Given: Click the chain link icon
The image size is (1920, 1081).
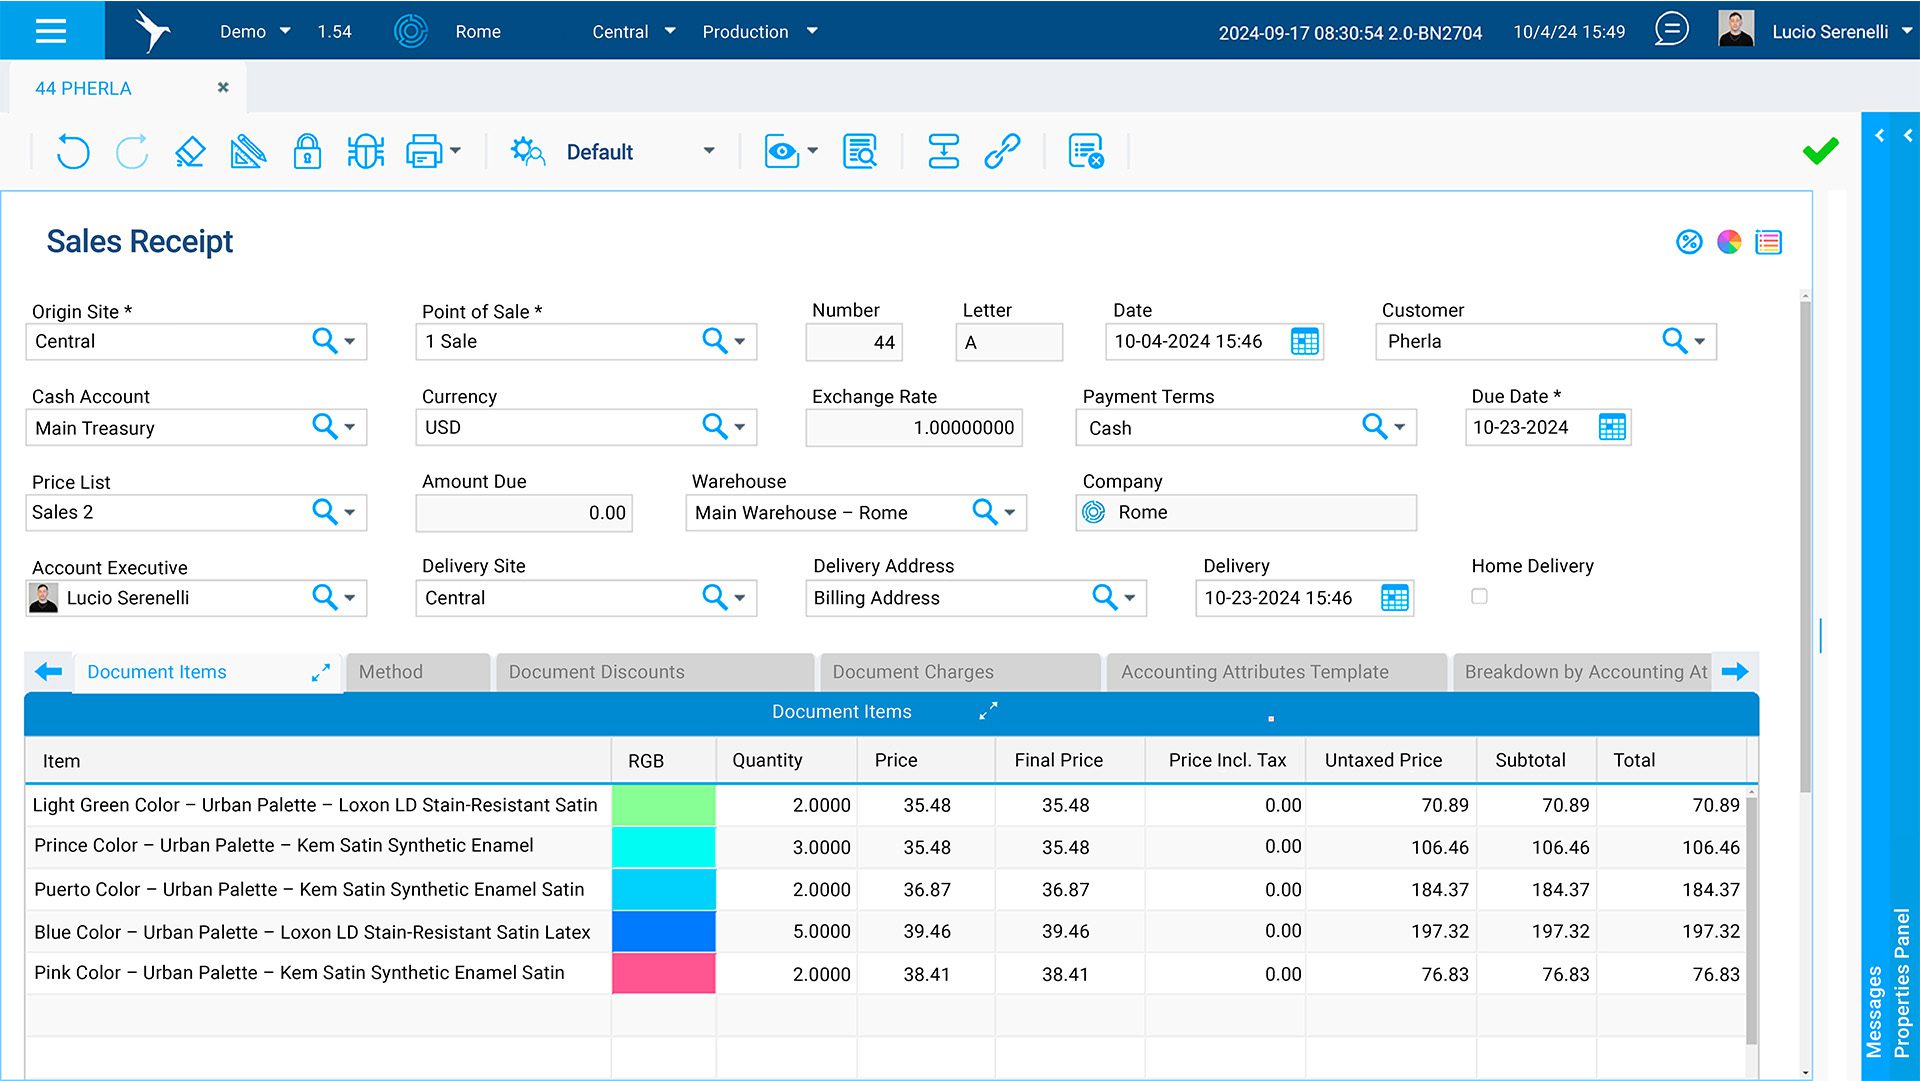Looking at the screenshot, I should coord(1001,152).
